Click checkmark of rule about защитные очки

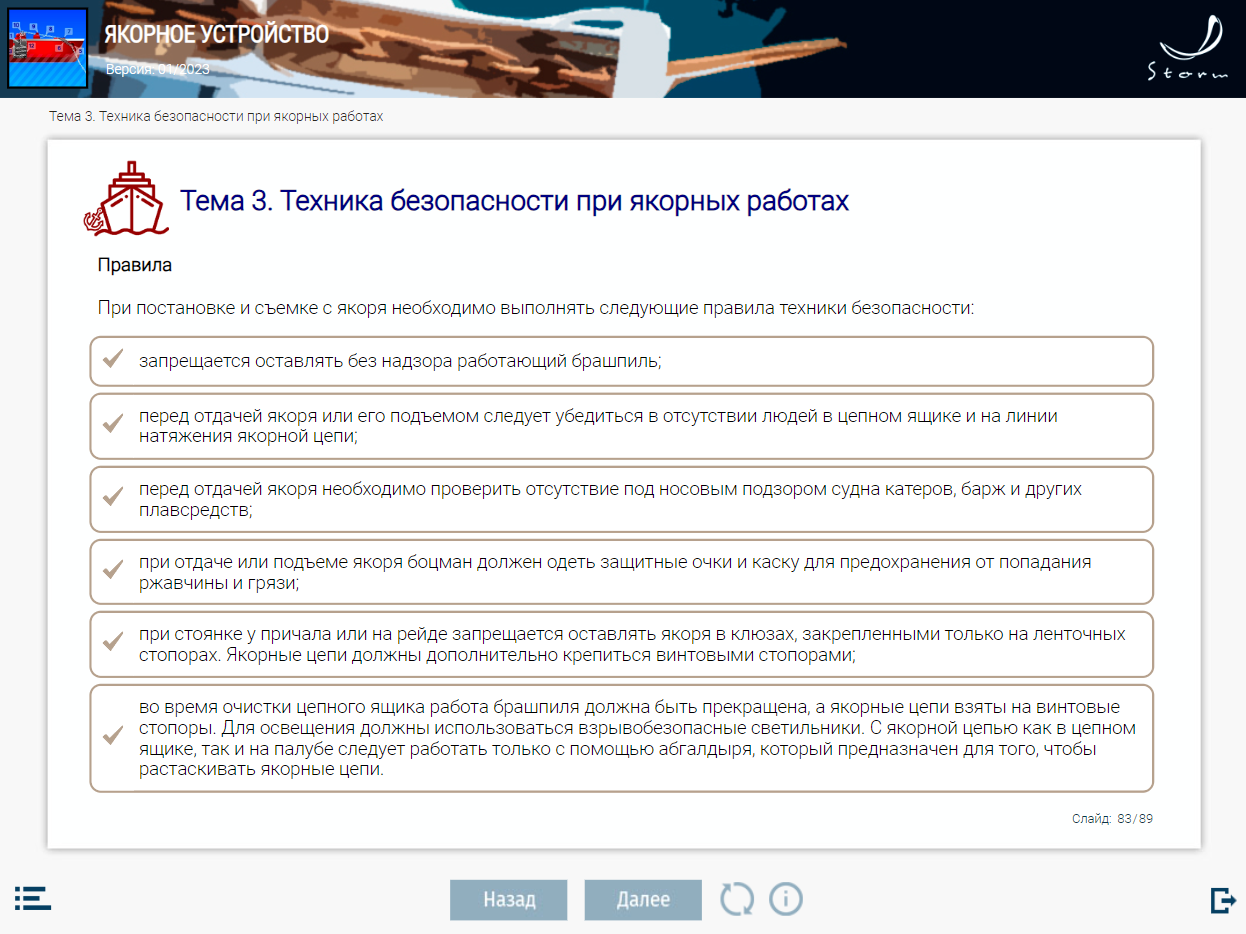pyautogui.click(x=113, y=572)
